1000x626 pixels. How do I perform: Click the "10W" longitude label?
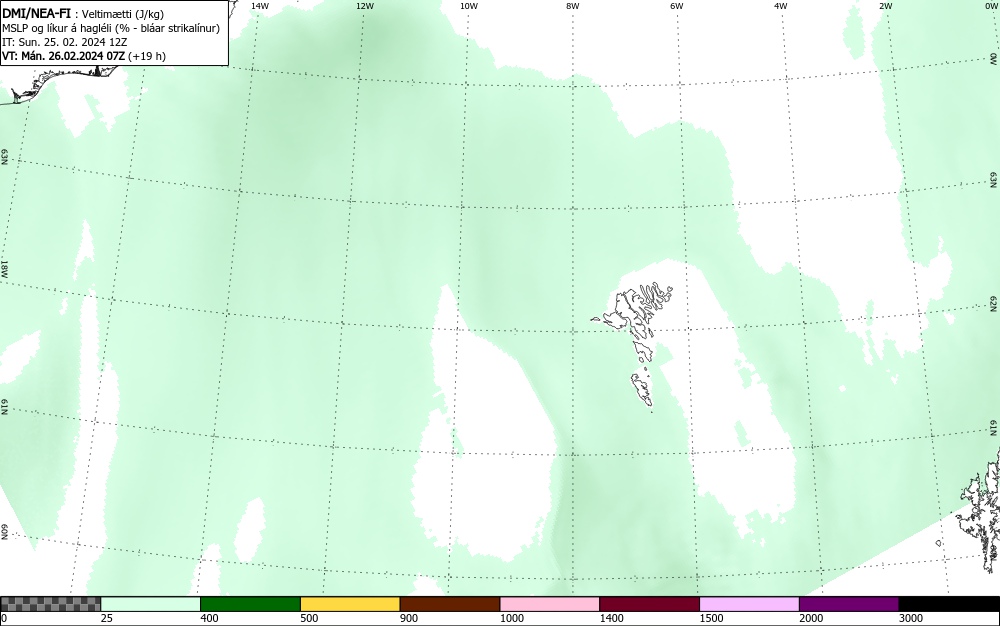point(469,6)
